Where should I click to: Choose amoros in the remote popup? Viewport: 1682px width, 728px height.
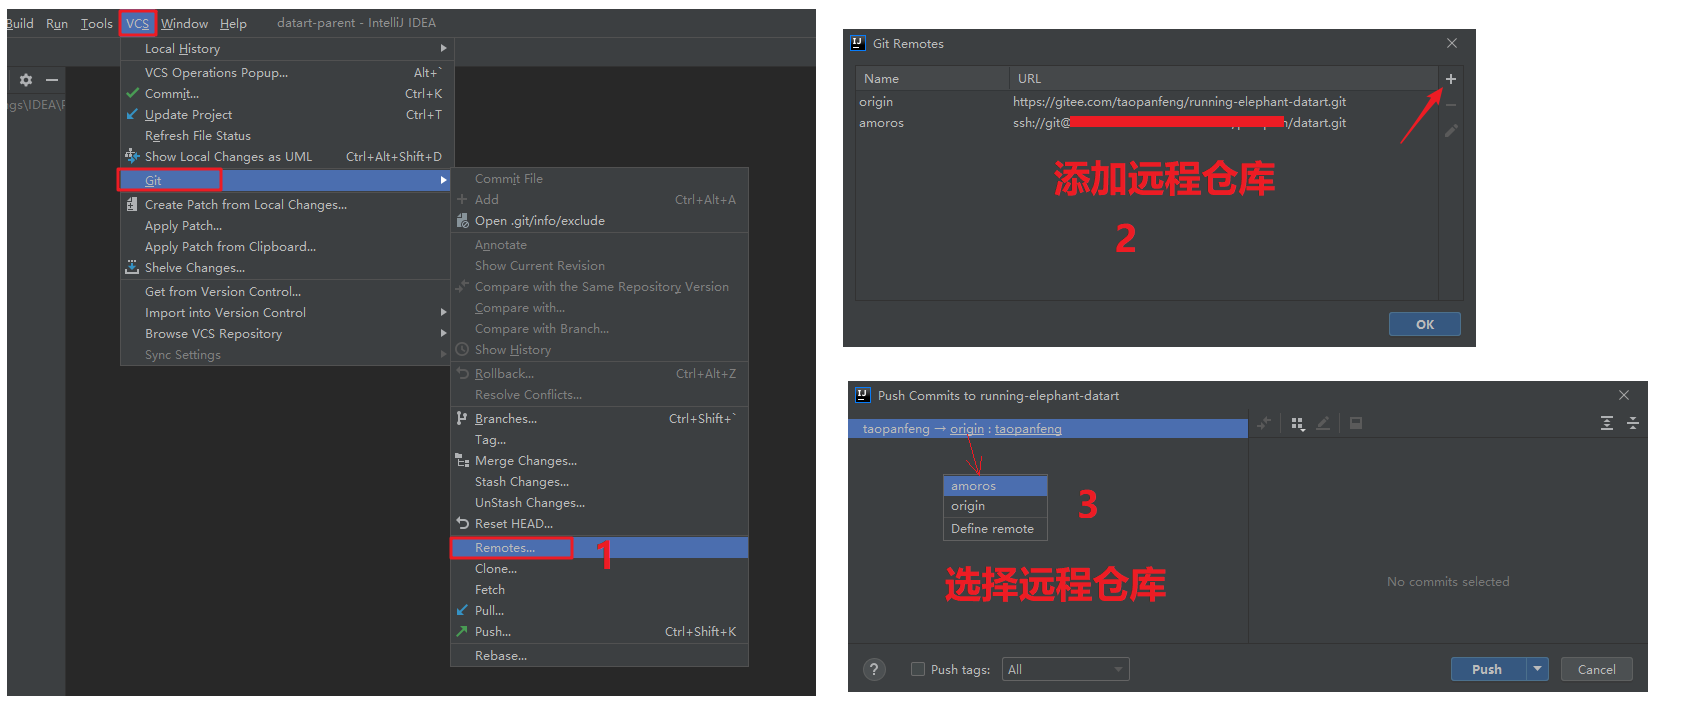[x=995, y=485]
